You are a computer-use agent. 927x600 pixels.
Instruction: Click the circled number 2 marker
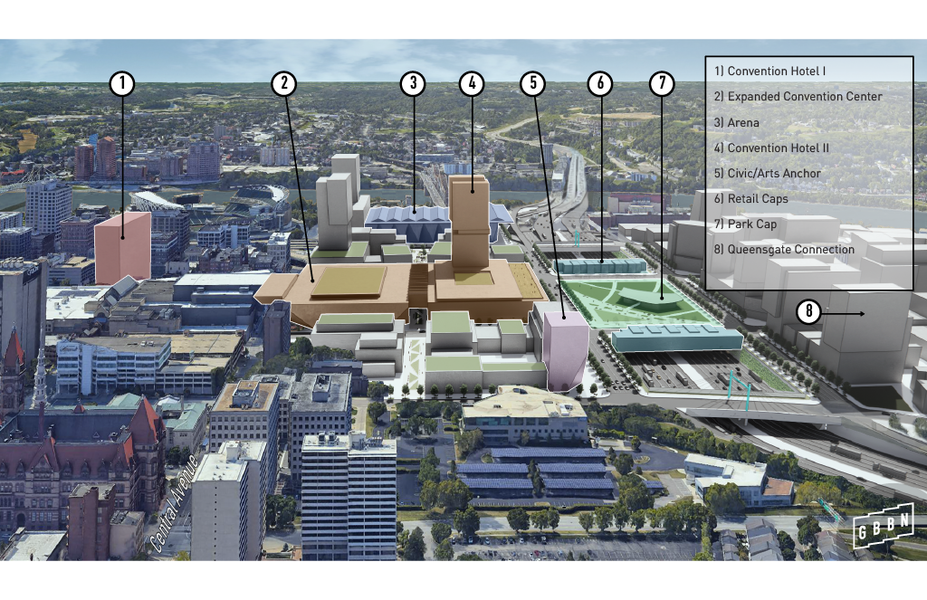click(284, 83)
